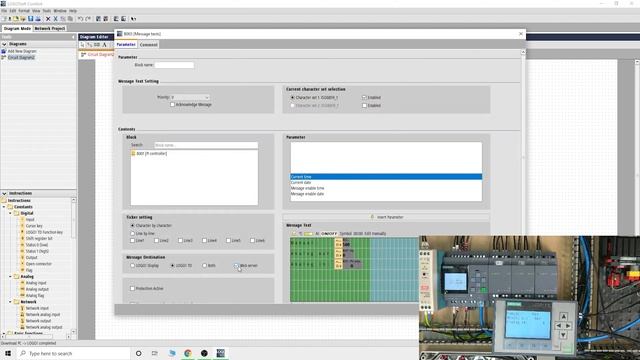640x360 pixels.
Task: Open the Priority dropdown
Action: pyautogui.click(x=190, y=97)
